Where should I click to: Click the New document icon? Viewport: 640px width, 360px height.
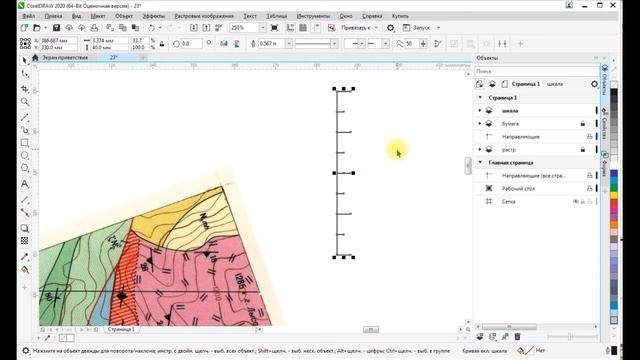click(x=24, y=28)
